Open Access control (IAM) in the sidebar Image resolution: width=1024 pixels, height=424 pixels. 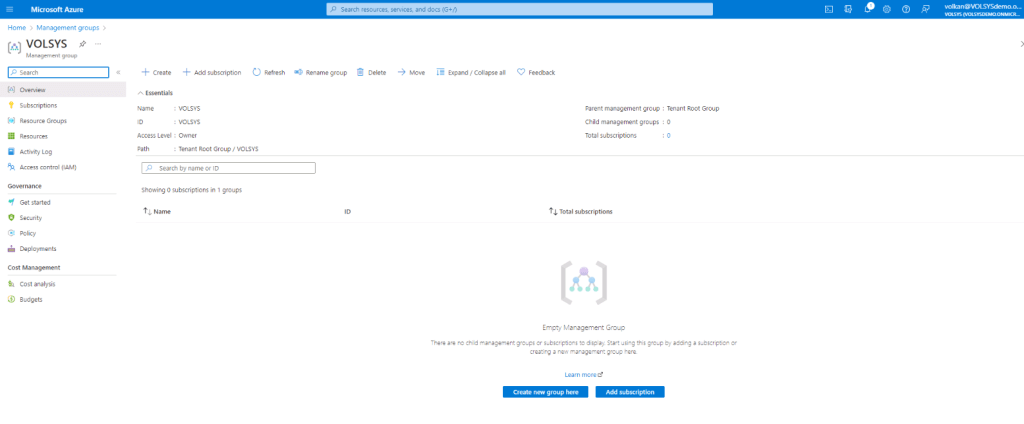pos(47,167)
